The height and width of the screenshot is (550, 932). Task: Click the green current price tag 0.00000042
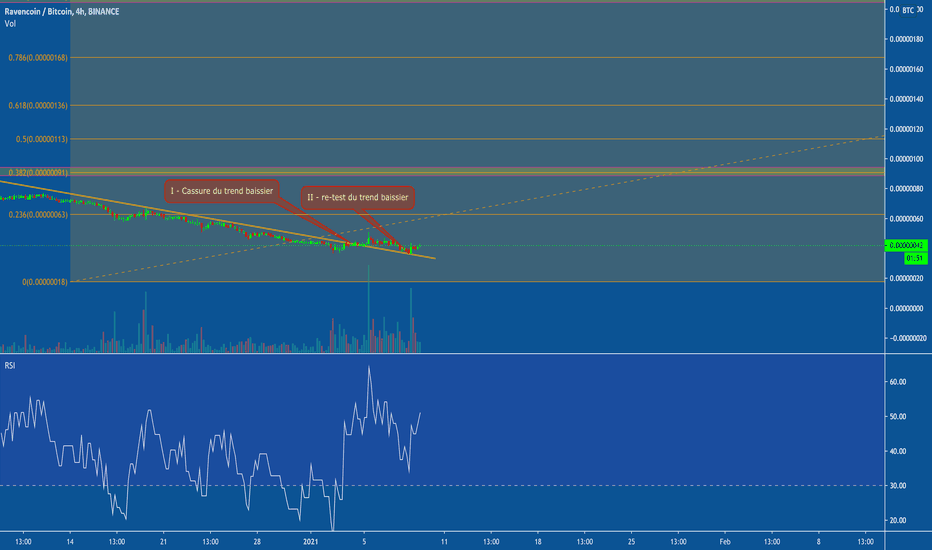click(x=906, y=245)
